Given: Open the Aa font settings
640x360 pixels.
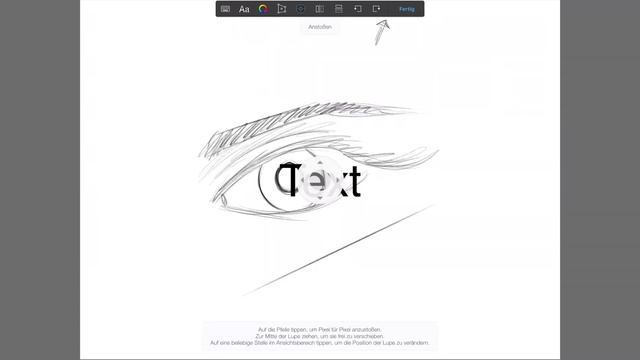Looking at the screenshot, I should (x=244, y=9).
